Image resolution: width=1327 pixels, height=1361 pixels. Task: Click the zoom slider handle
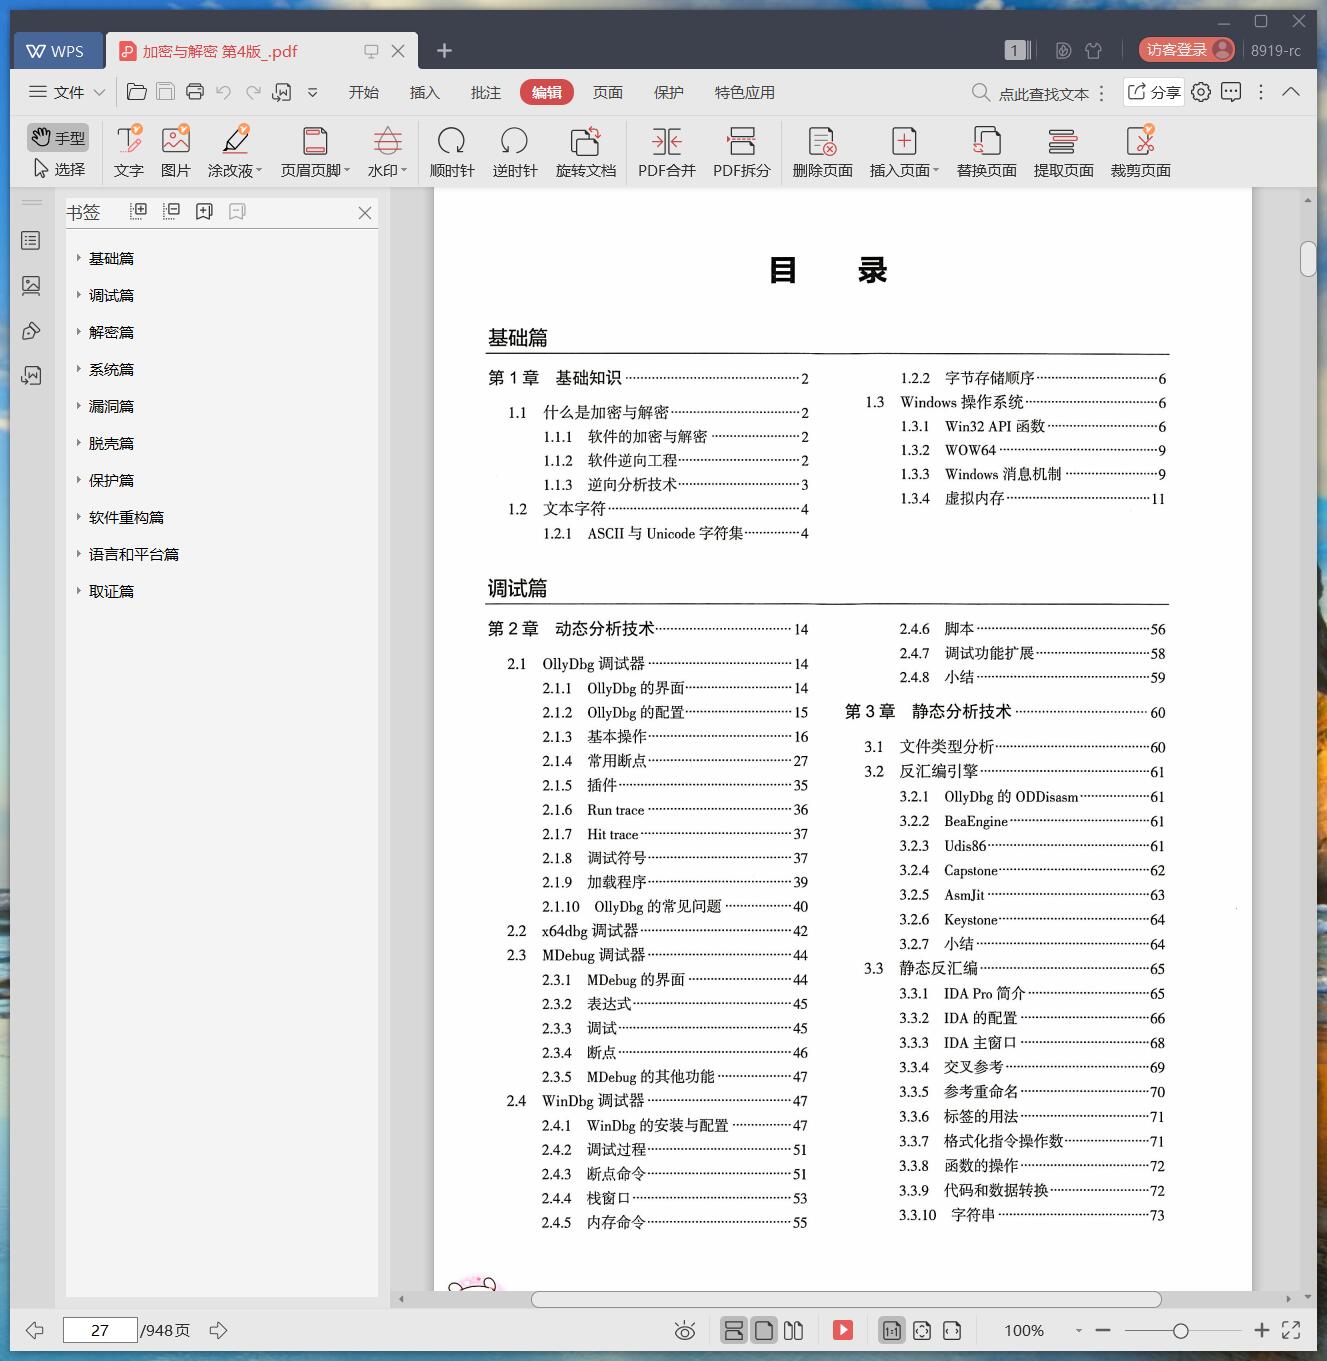point(1181,1330)
